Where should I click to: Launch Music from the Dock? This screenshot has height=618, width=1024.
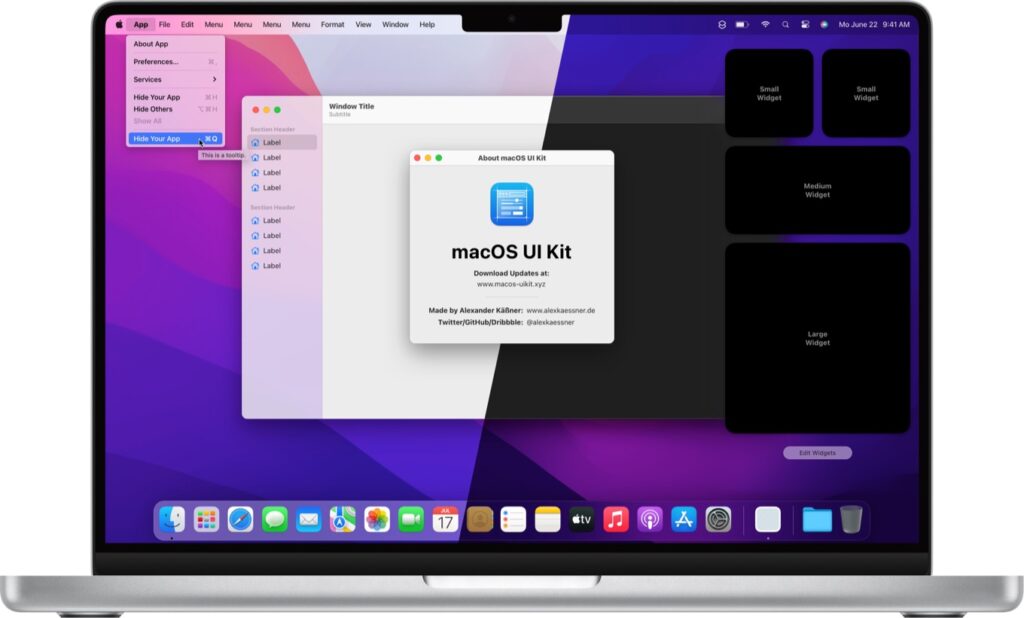(614, 519)
